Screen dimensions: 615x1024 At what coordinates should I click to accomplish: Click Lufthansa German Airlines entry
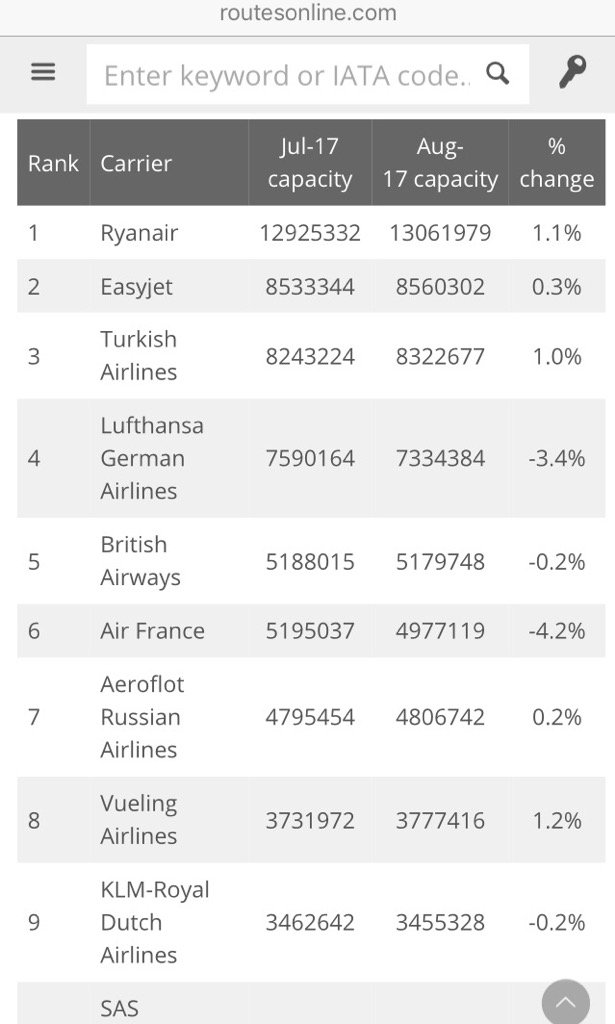coord(151,458)
